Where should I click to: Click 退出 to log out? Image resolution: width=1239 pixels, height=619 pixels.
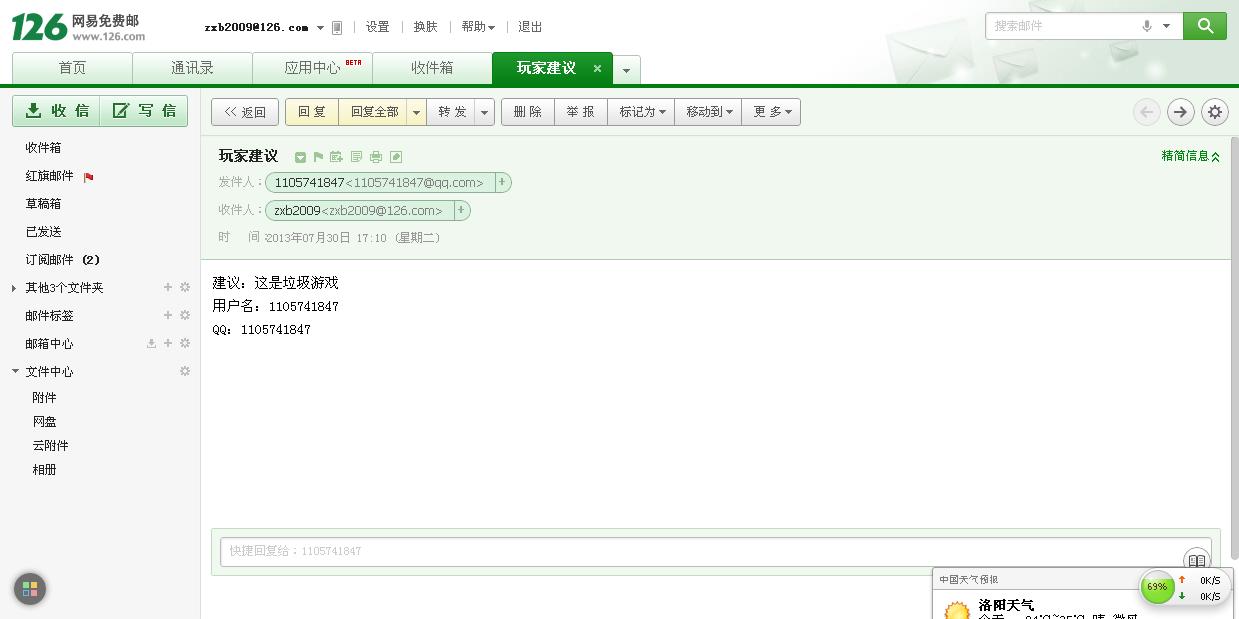[530, 27]
